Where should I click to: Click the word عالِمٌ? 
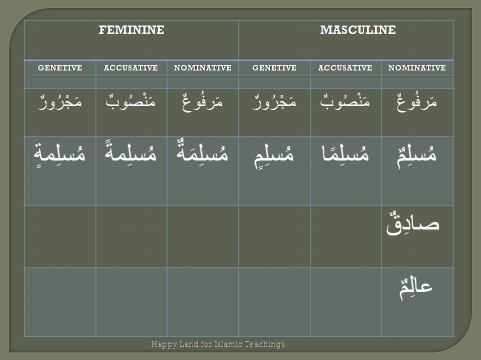(416, 287)
